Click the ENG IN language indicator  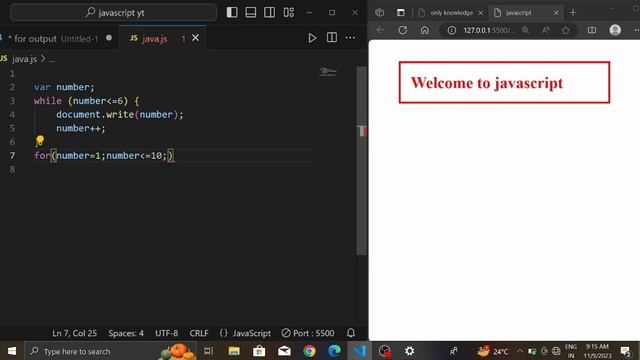tap(571, 351)
